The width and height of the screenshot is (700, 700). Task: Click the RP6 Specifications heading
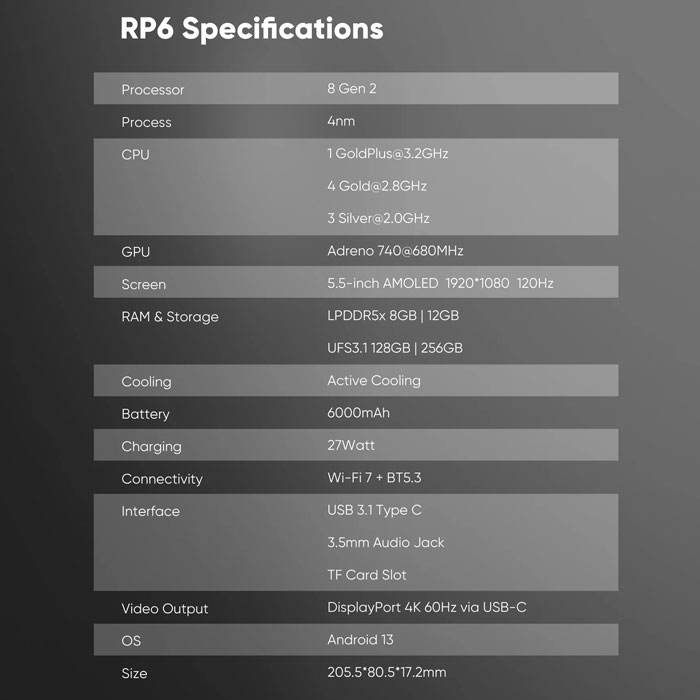(251, 29)
